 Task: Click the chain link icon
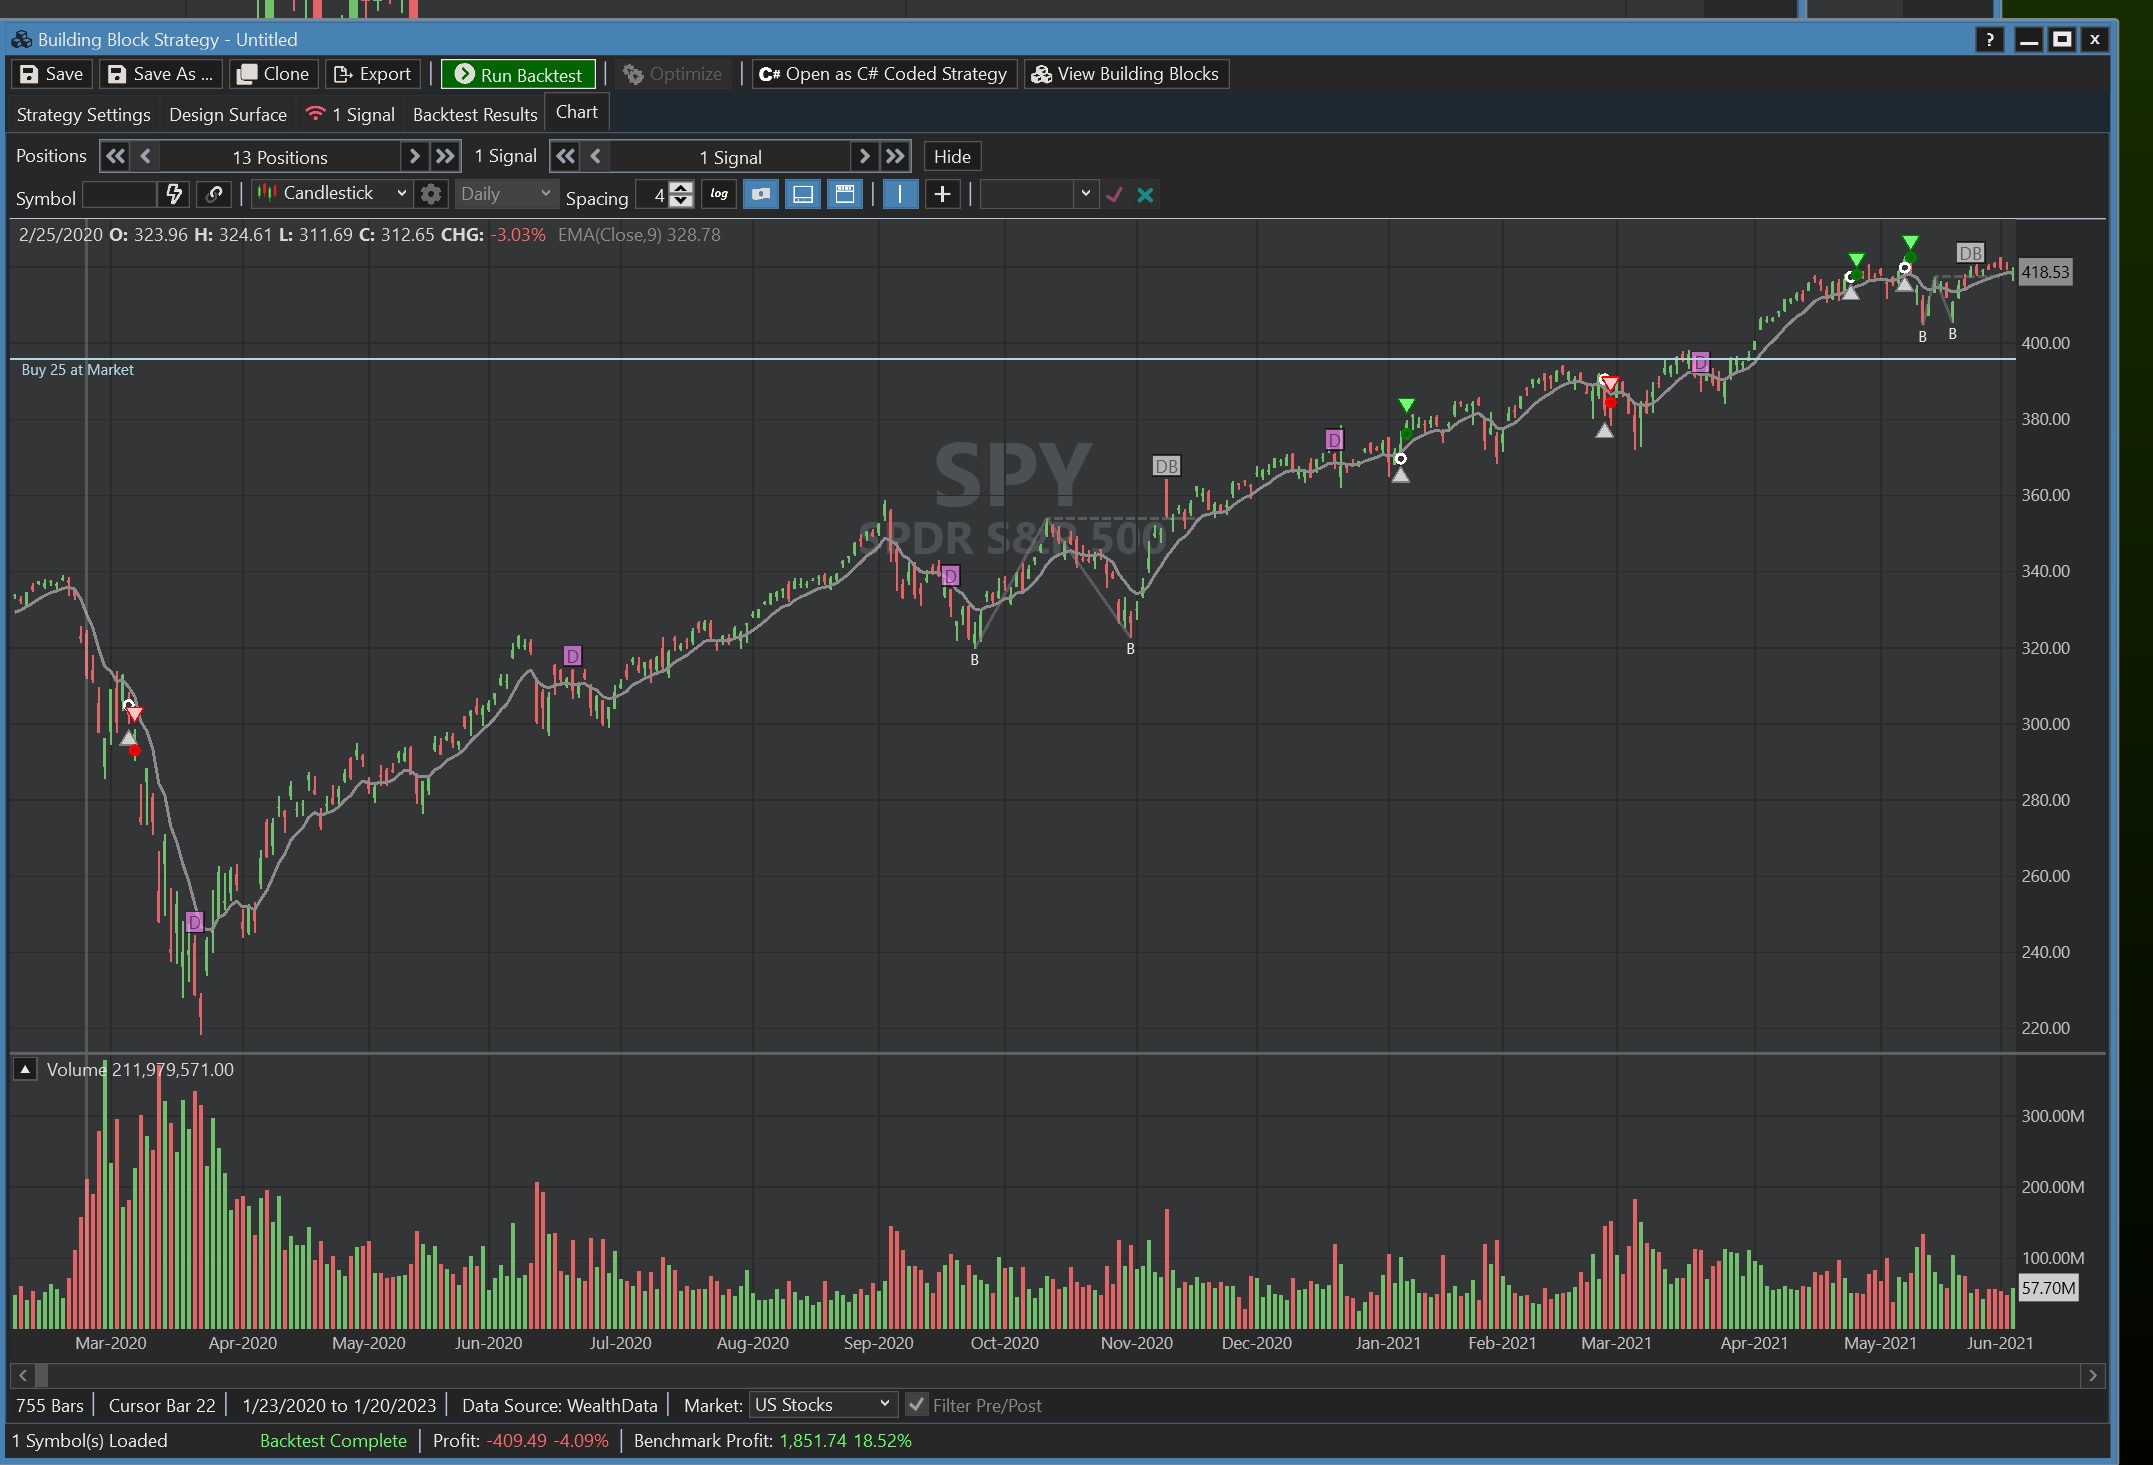214,194
